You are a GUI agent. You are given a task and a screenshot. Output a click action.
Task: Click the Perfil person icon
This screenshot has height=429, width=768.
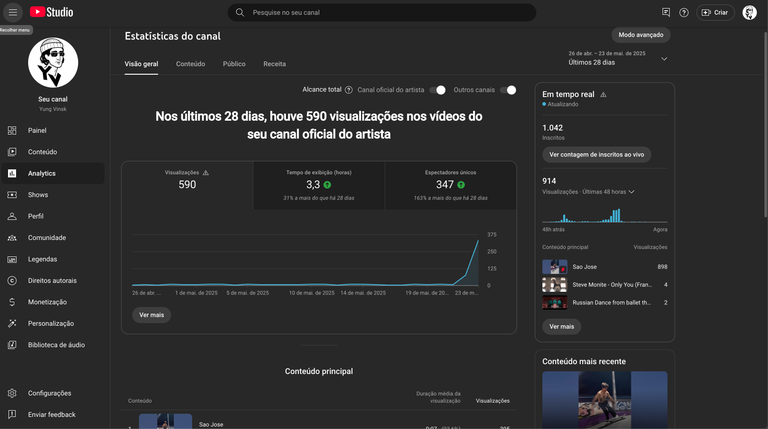12,216
